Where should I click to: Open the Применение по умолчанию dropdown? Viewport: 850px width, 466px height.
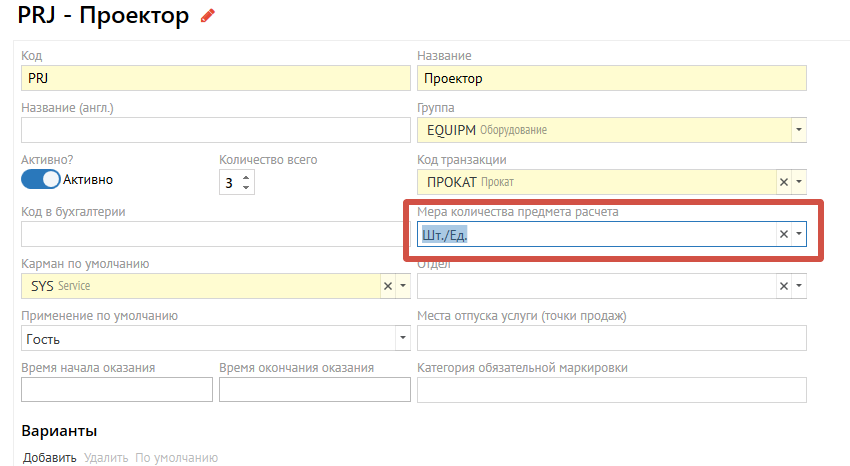[x=403, y=339]
